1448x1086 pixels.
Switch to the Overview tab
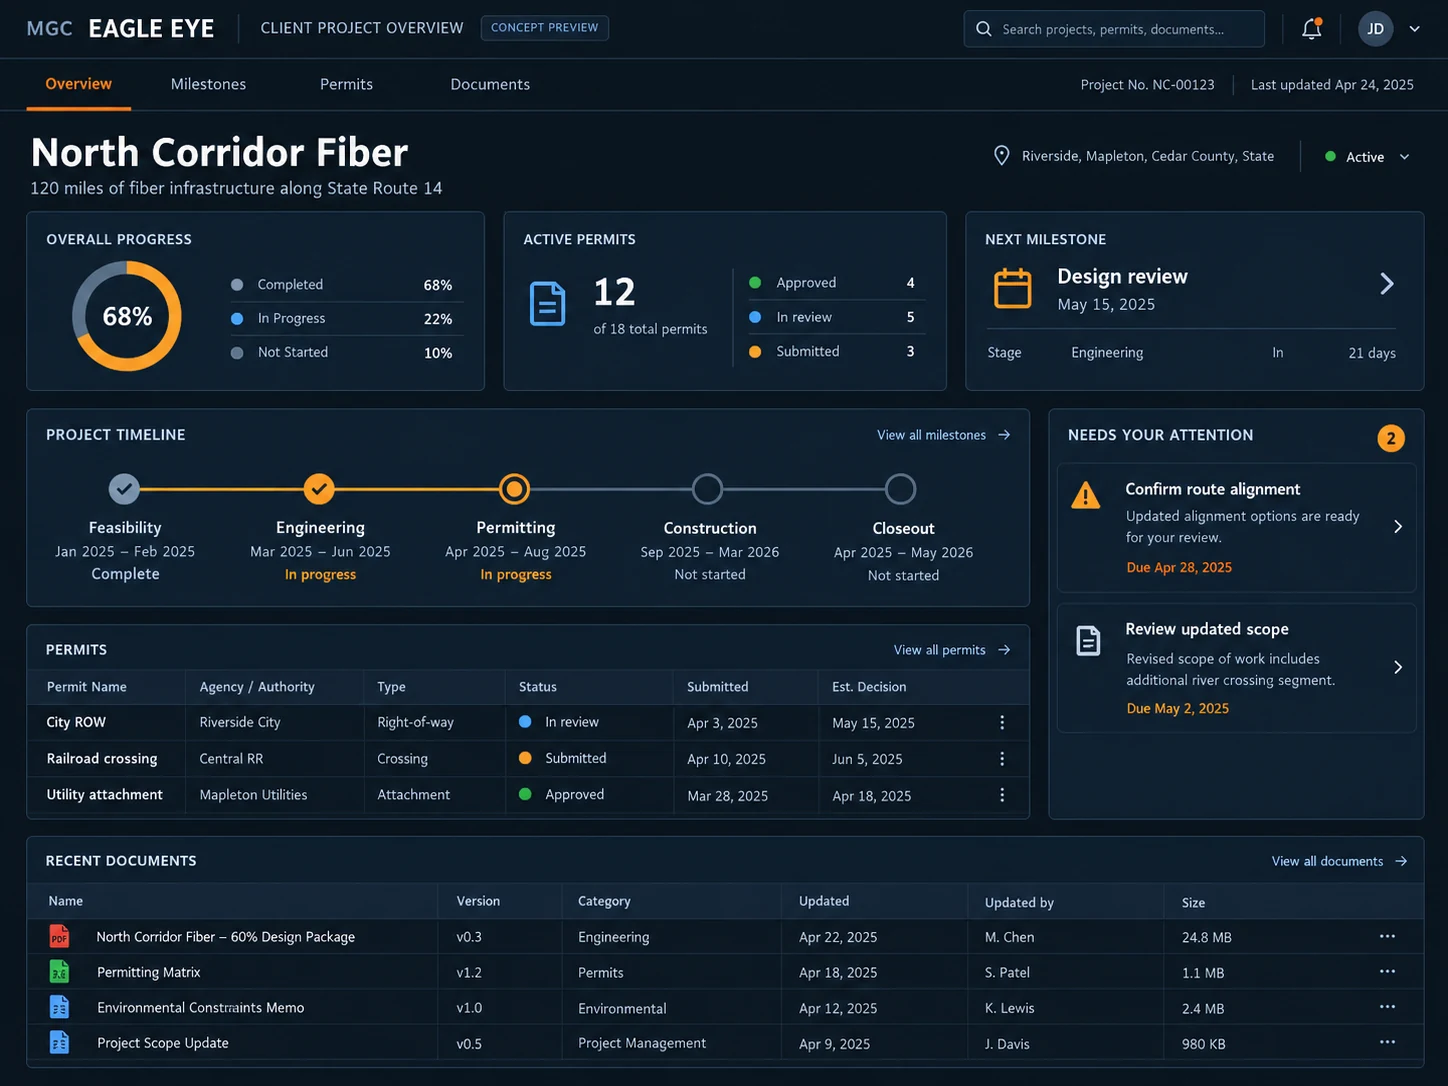[78, 84]
